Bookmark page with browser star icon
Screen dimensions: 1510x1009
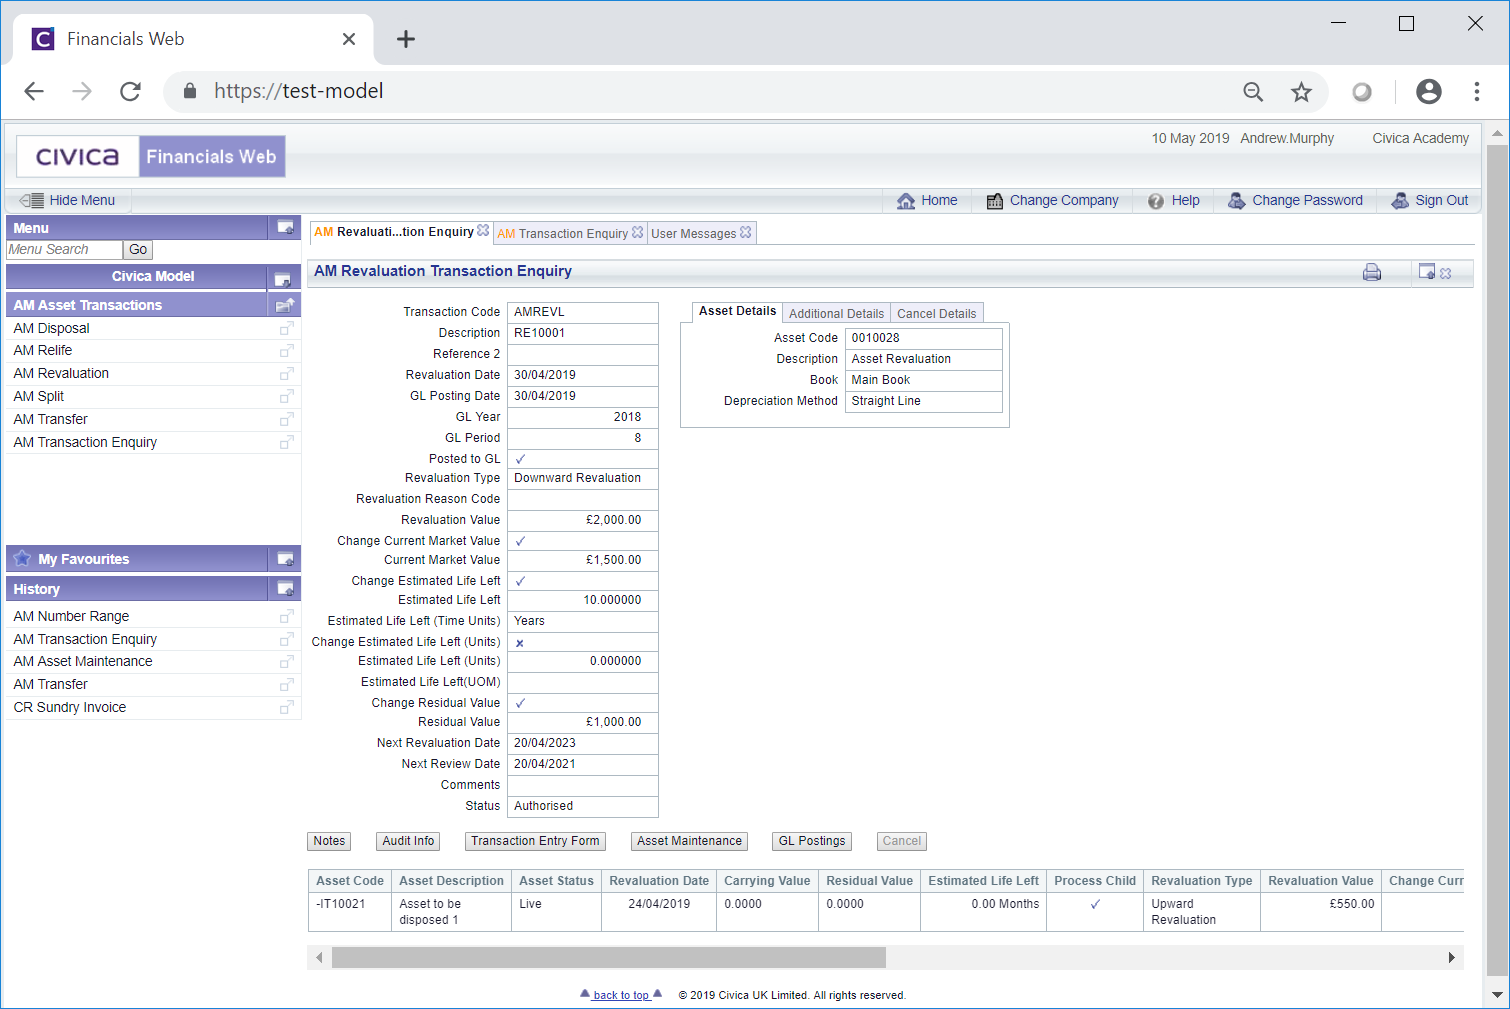click(1301, 92)
